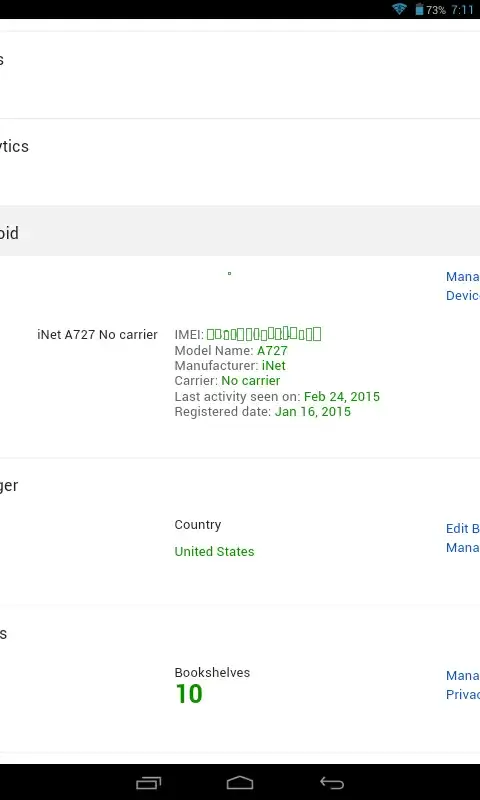Collapse the gray Android section header

pyautogui.click(x=240, y=233)
